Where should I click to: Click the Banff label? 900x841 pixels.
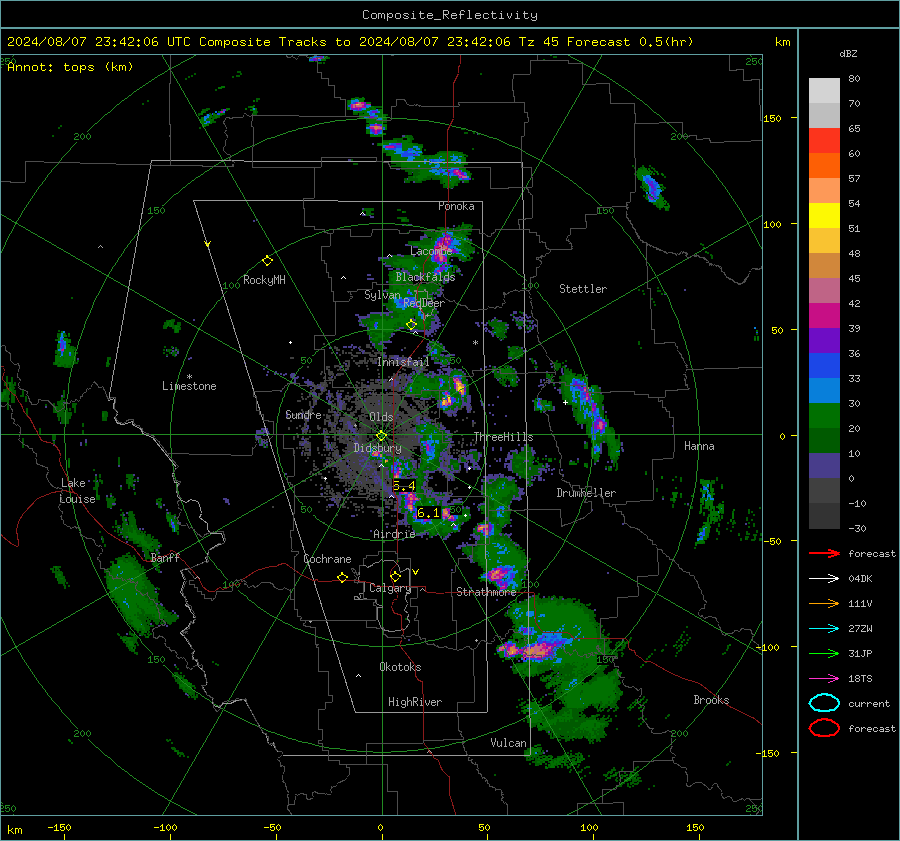tap(165, 558)
